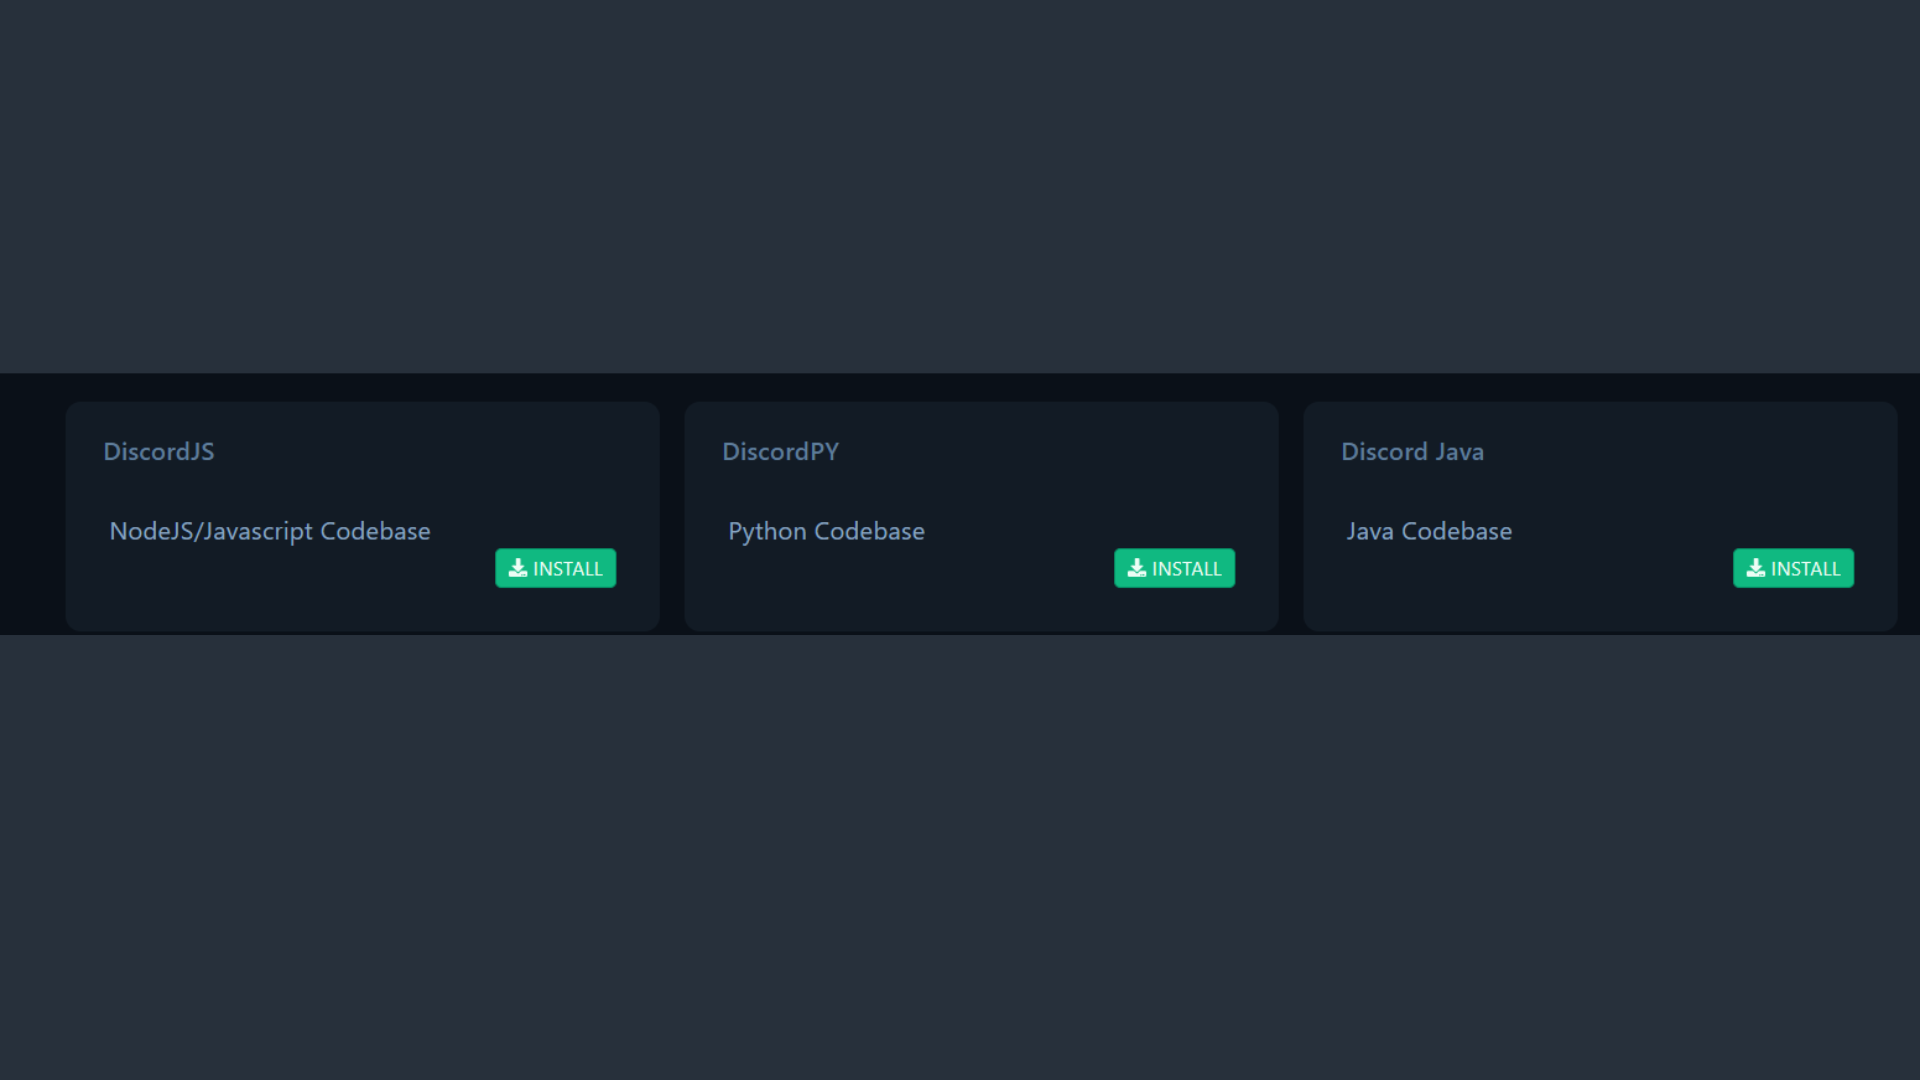Click download icon on DiscordJS install button

point(517,568)
